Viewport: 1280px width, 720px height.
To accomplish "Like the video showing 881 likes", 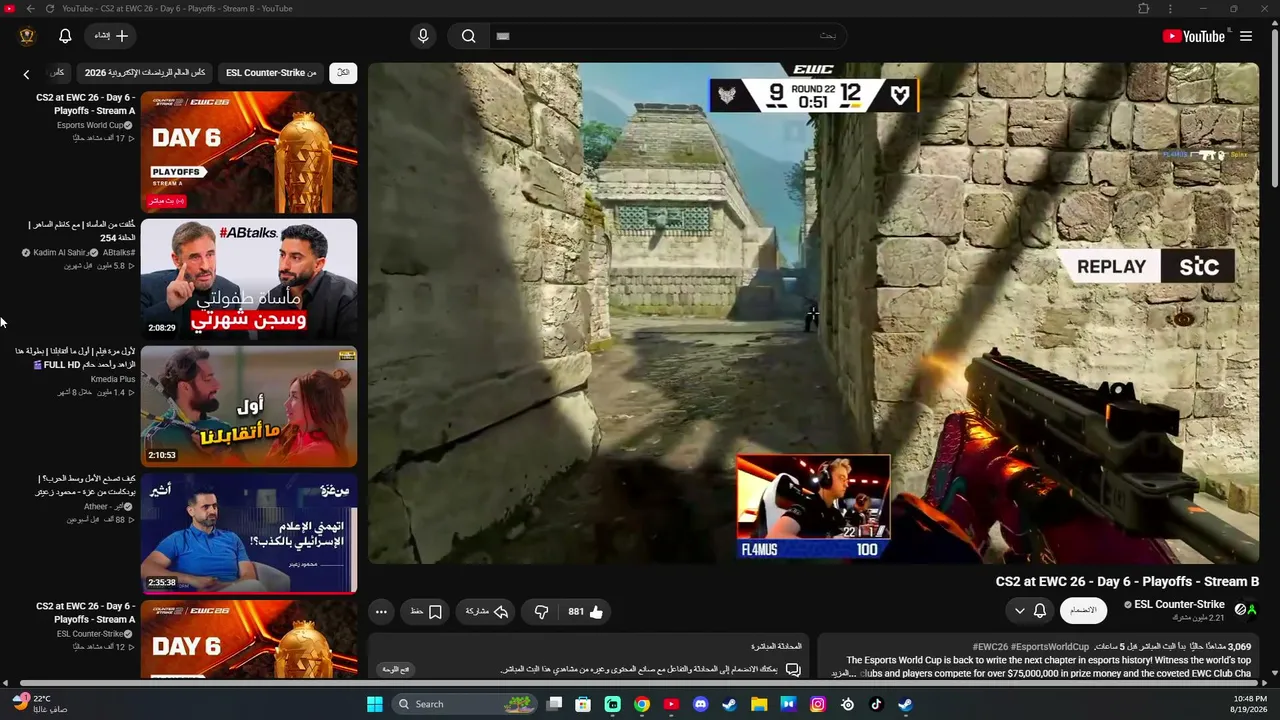I will 586,612.
